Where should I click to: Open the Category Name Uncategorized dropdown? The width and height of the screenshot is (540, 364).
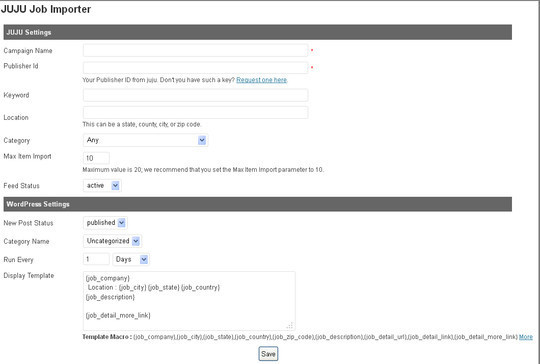point(112,241)
